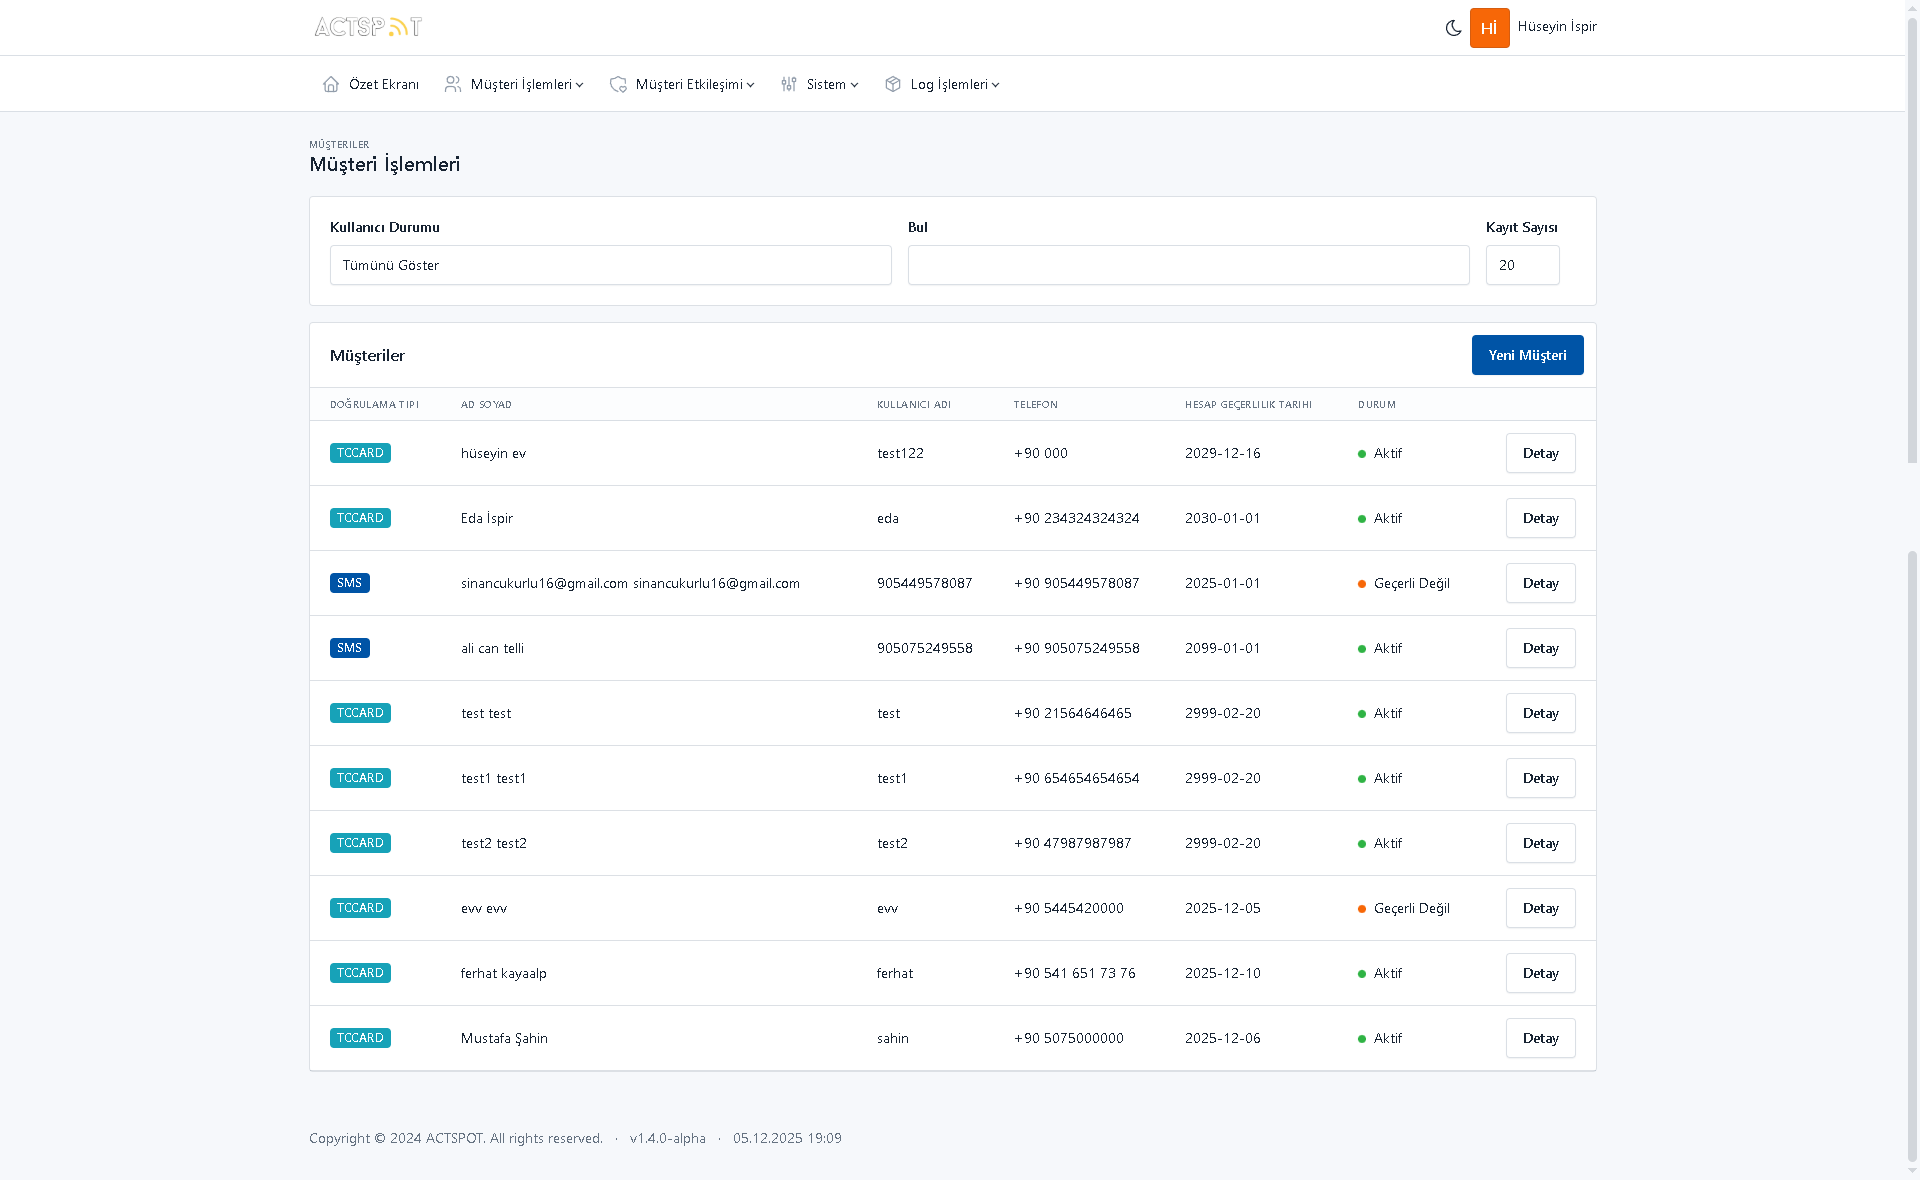The image size is (1920, 1180).
Task: Click home icon beside Özet Ekranı
Action: (331, 84)
